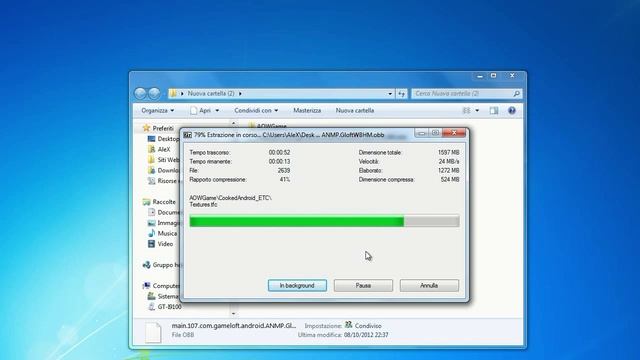Click Condiviso sharing status in details pane
This screenshot has width=640, height=360.
[368, 326]
